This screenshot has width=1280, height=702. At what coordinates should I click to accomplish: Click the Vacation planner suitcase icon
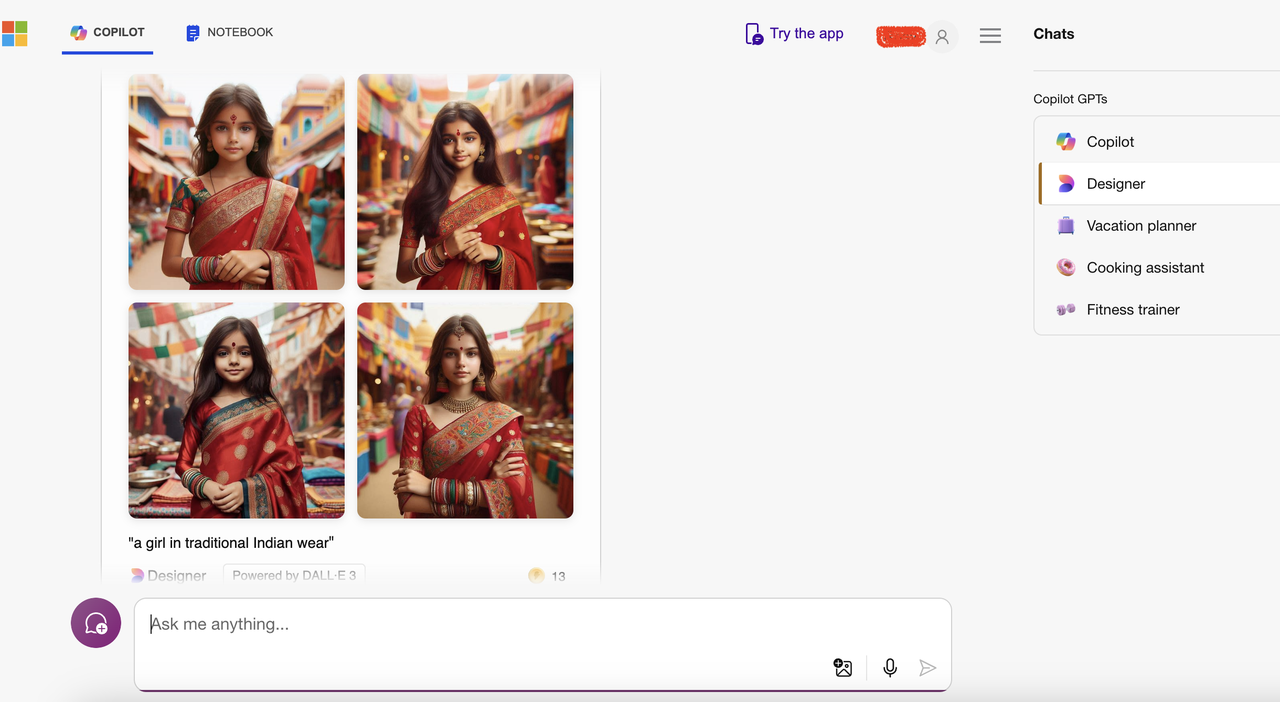[x=1066, y=226]
